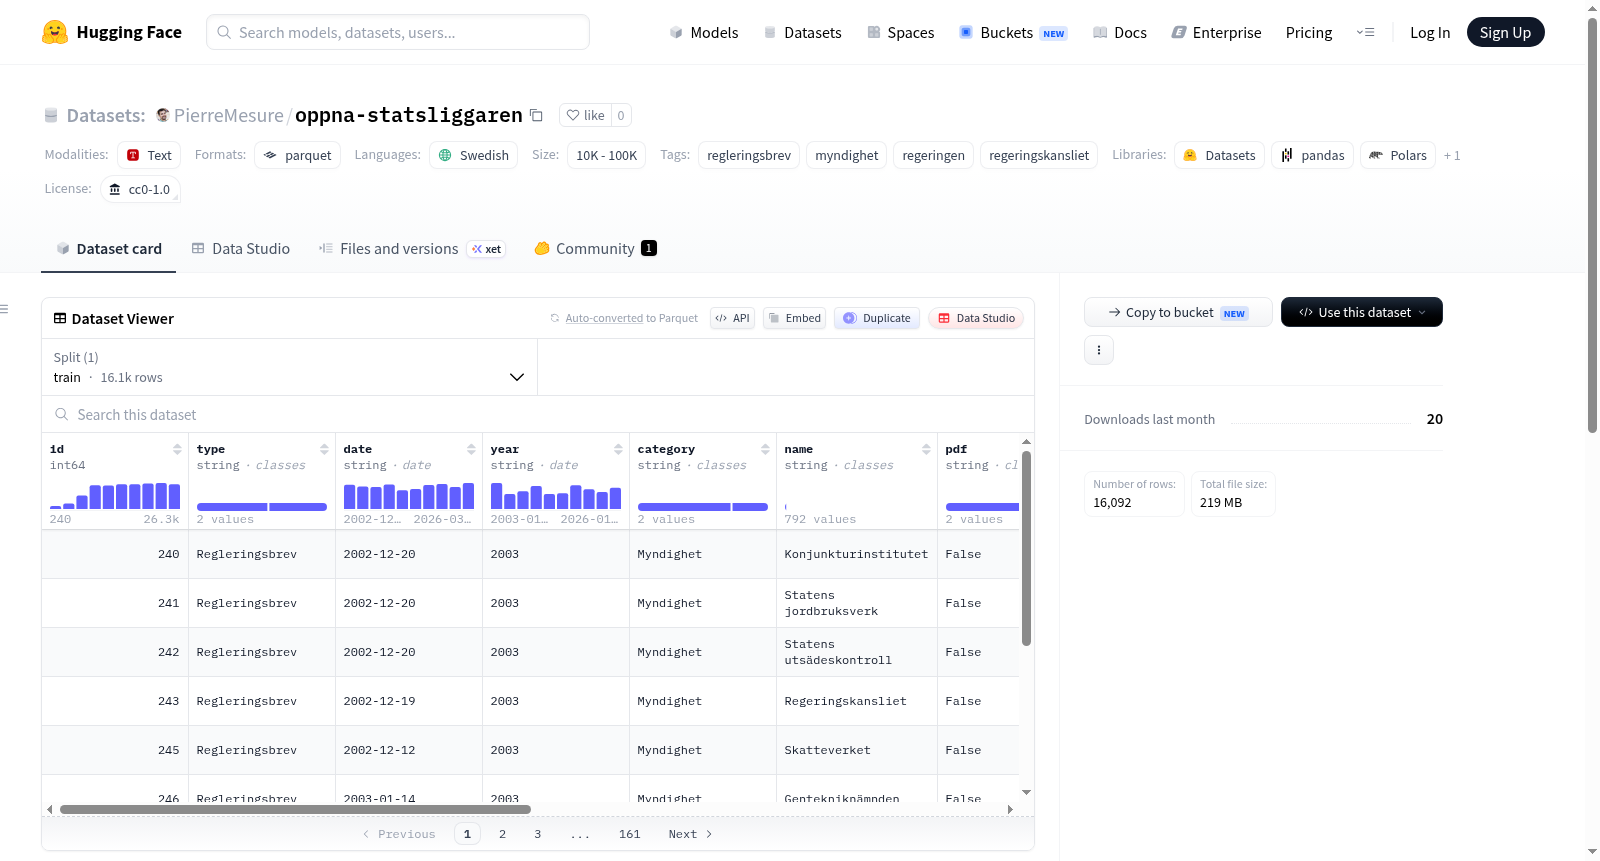
Task: Sort the id column
Action: [177, 449]
